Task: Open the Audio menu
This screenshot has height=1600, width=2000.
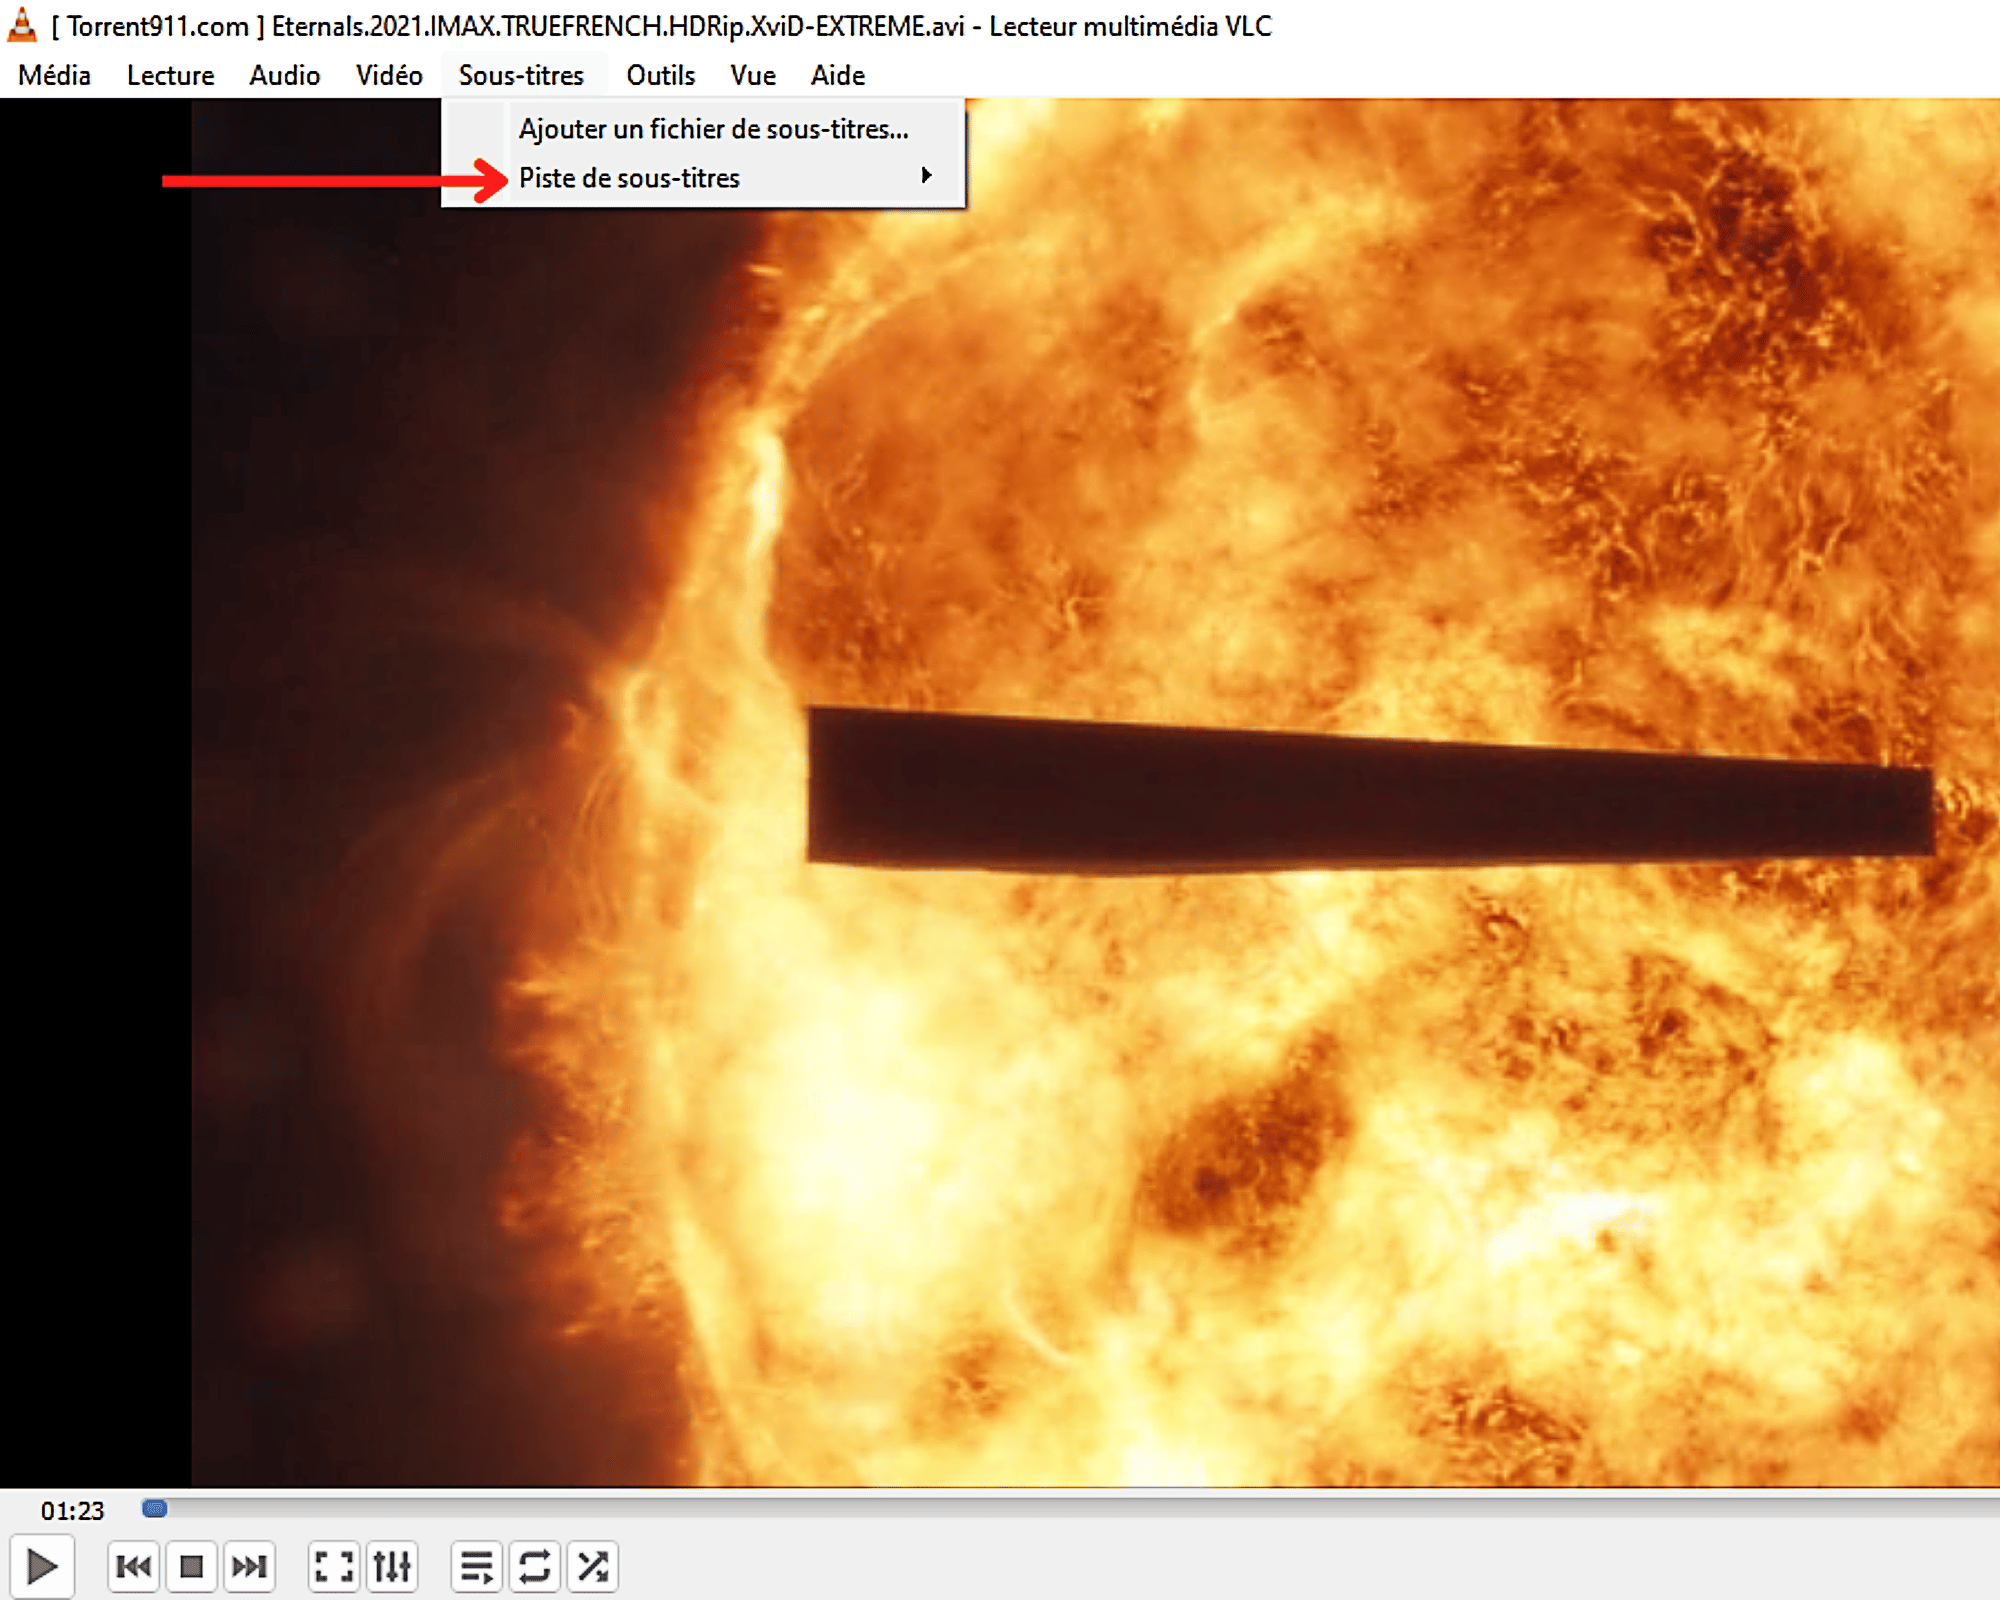Action: 284,75
